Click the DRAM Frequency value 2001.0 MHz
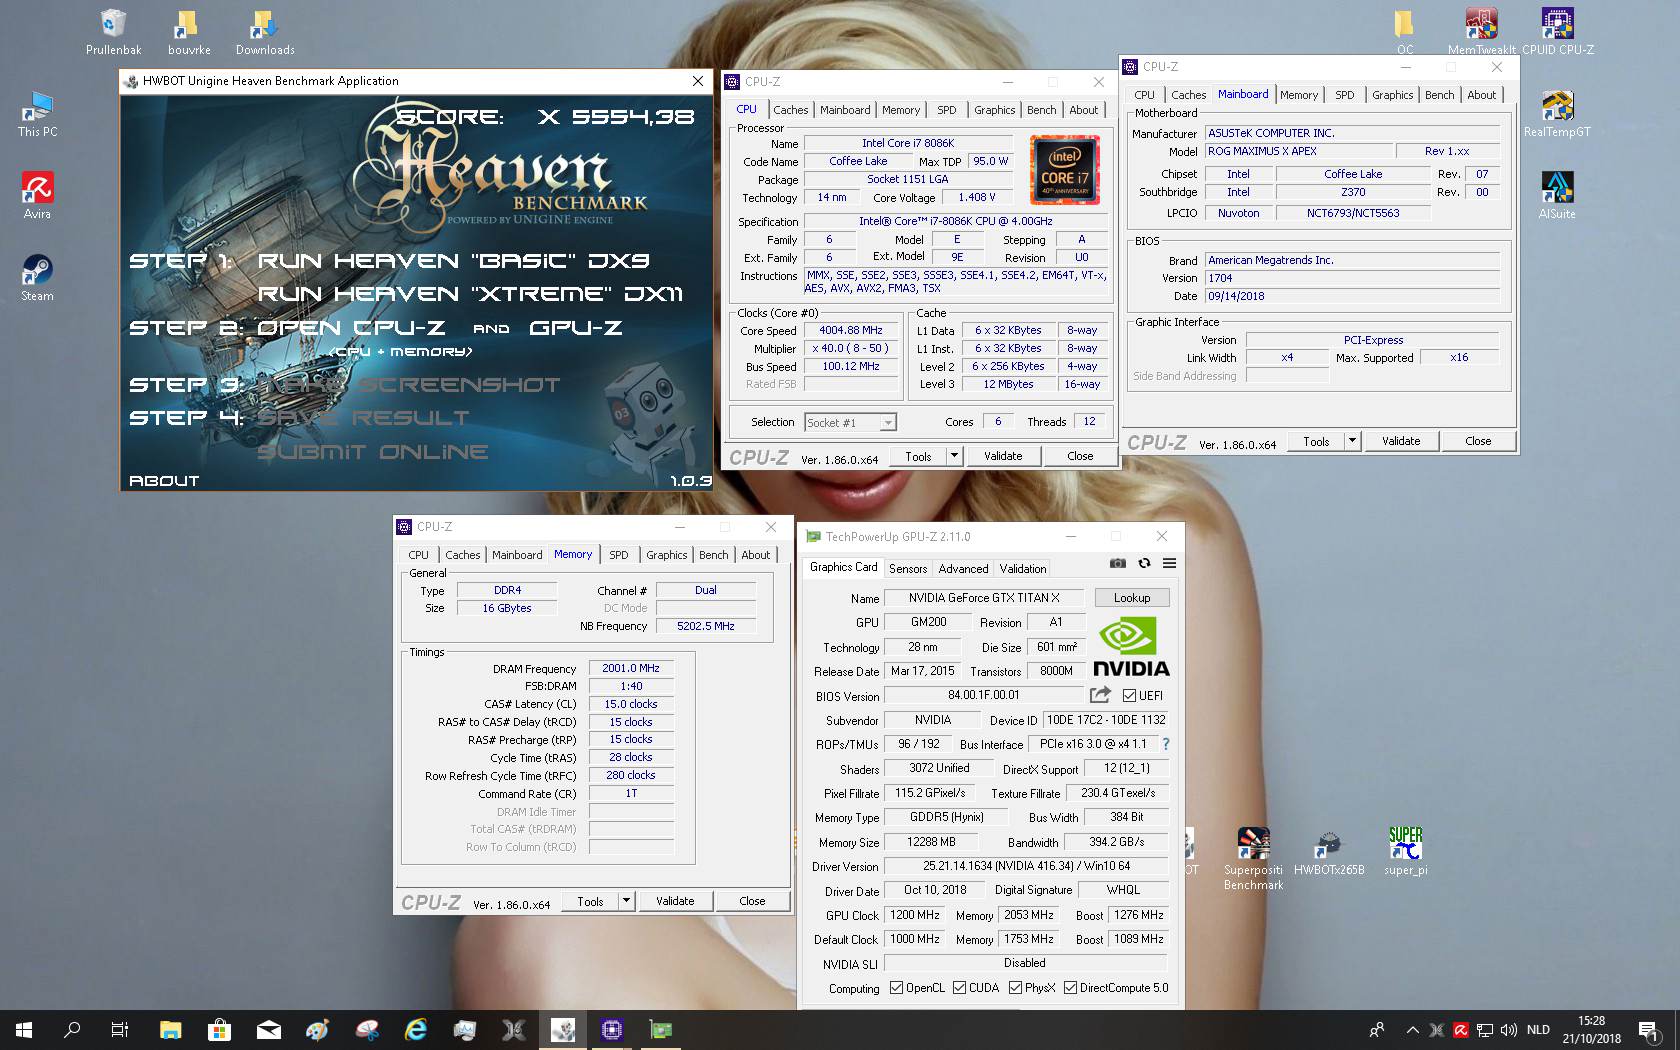 pyautogui.click(x=631, y=668)
